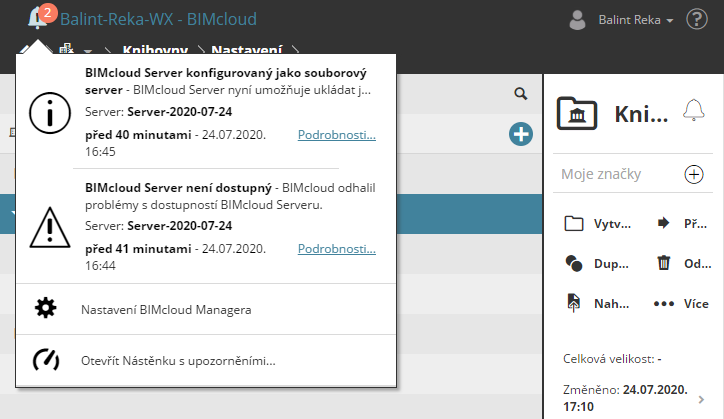Open Podrobnosti link for unavailable server notification
This screenshot has height=419, width=724.
(337, 248)
